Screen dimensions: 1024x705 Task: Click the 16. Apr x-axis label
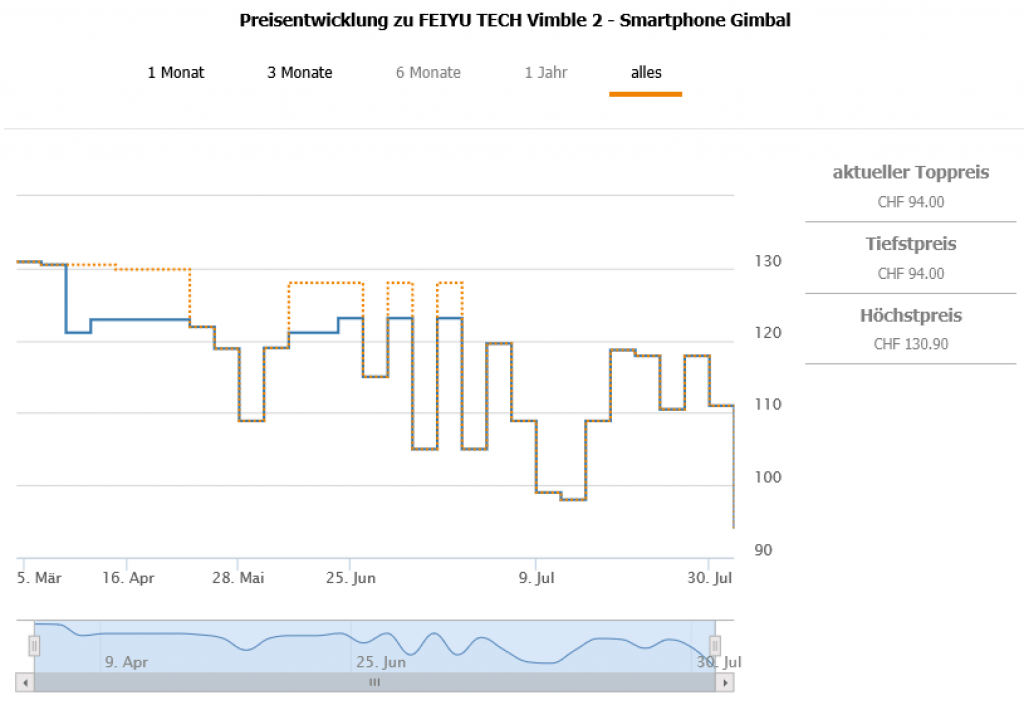point(130,577)
